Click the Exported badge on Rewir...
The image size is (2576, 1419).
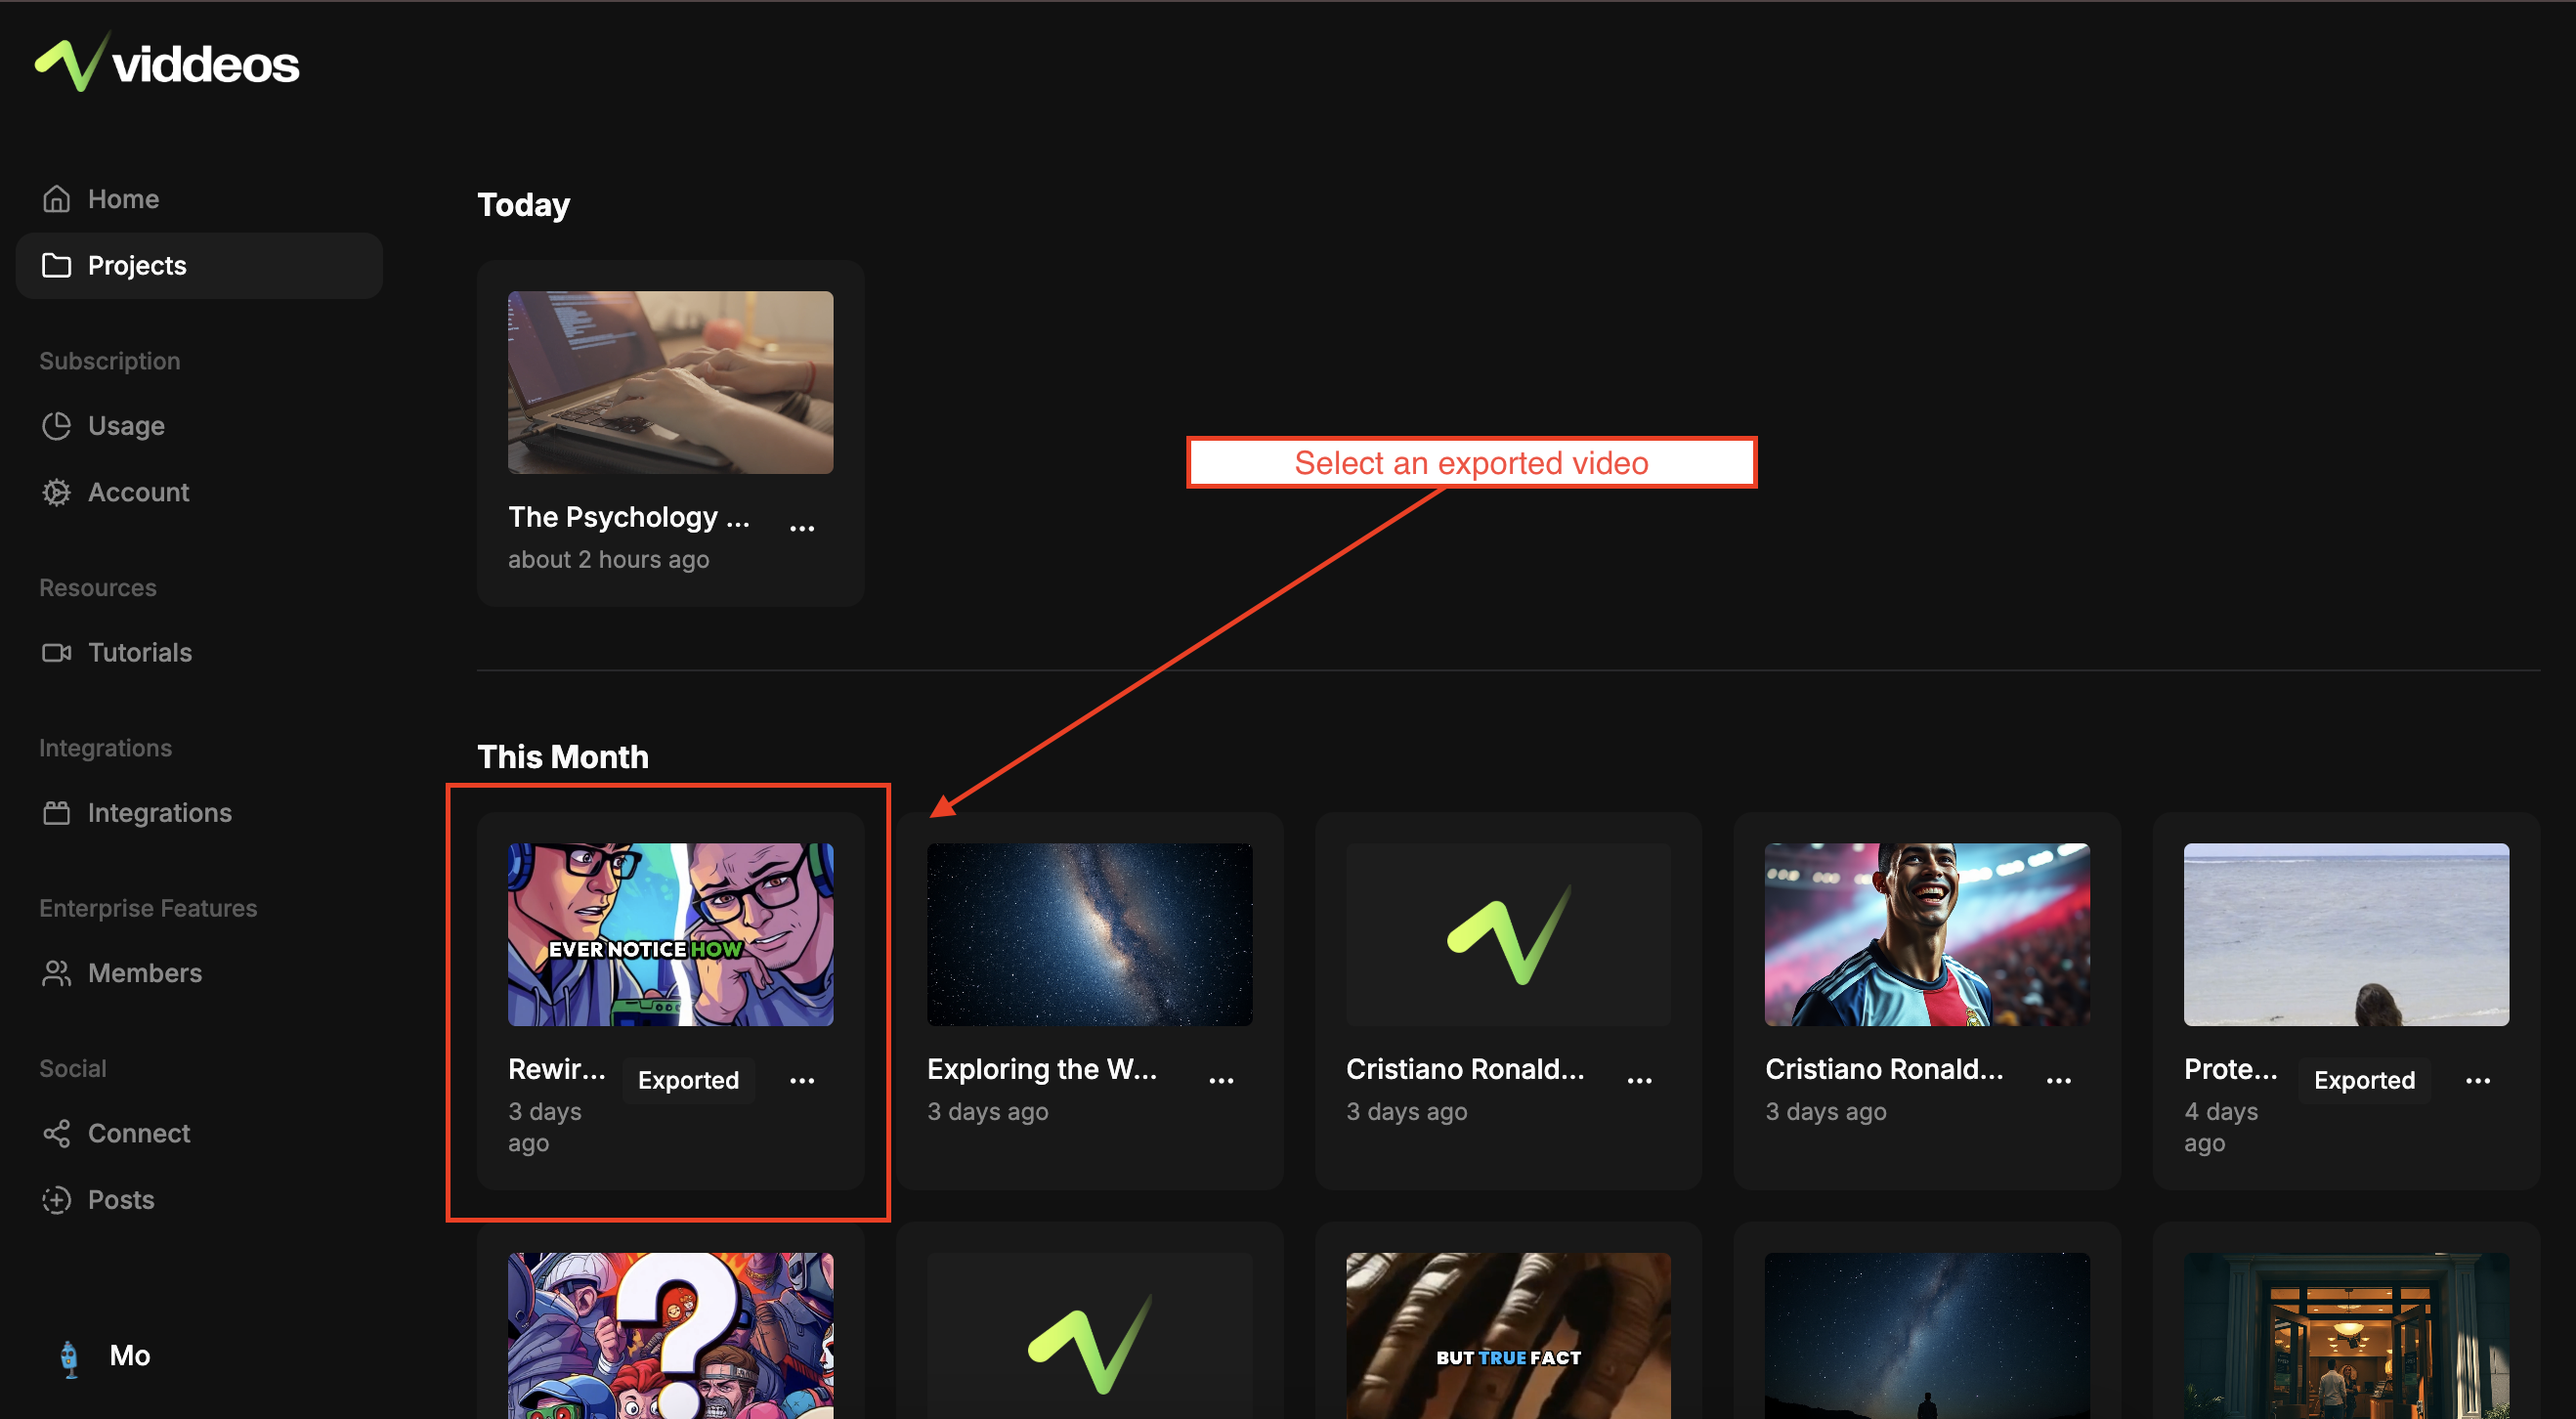tap(688, 1080)
